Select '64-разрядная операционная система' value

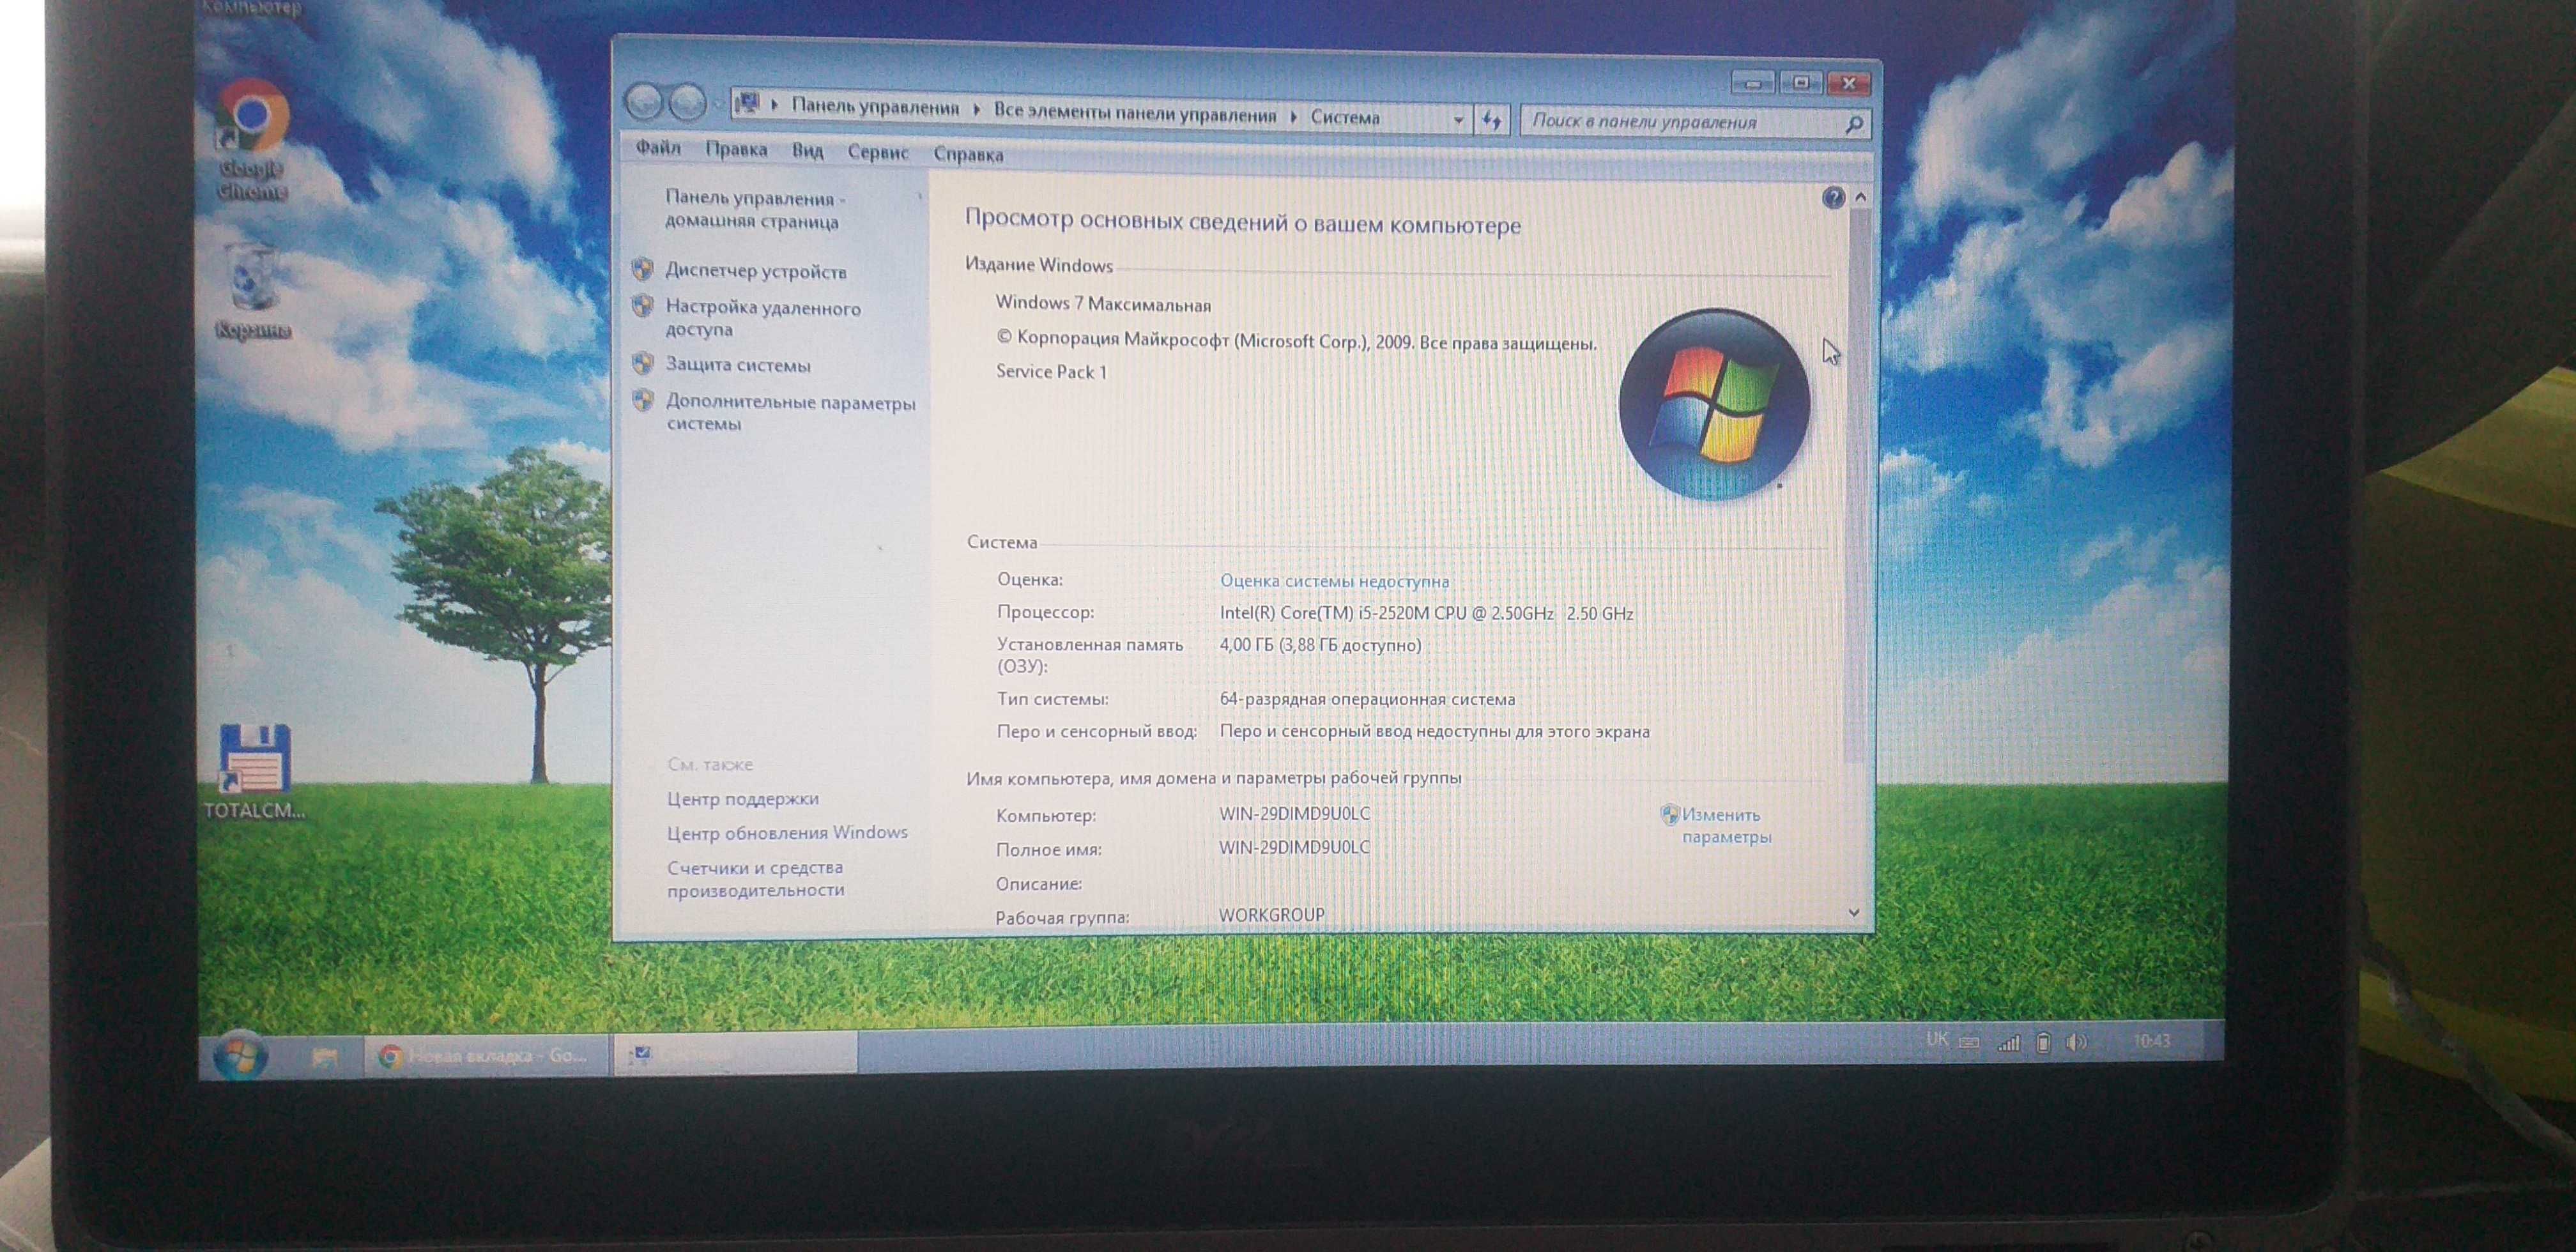pyautogui.click(x=1367, y=699)
